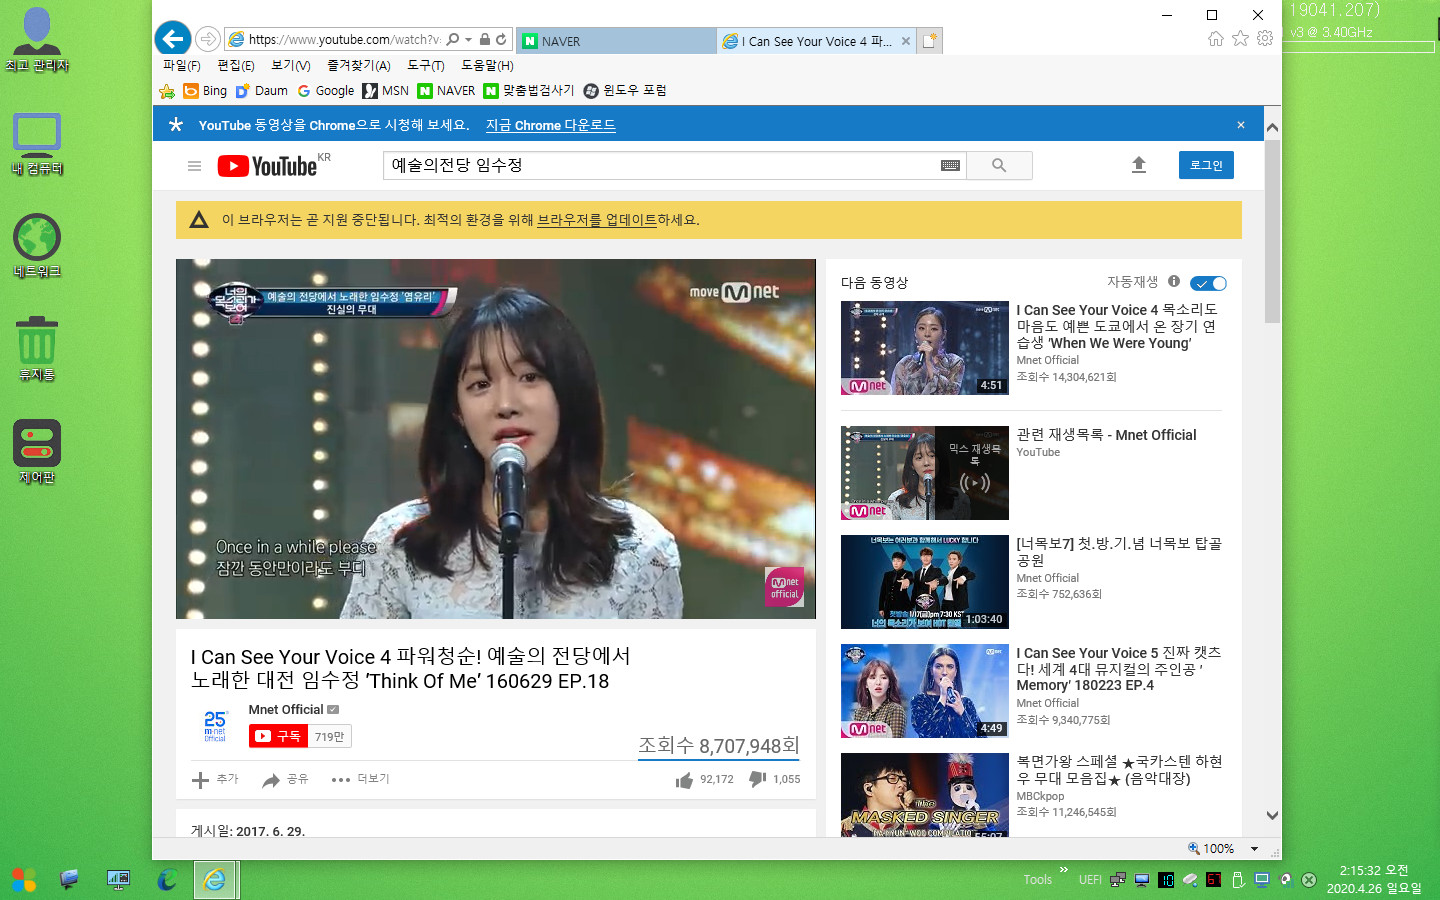The height and width of the screenshot is (900, 1440).
Task: Click the autoplay info icon
Action: [x=1174, y=282]
